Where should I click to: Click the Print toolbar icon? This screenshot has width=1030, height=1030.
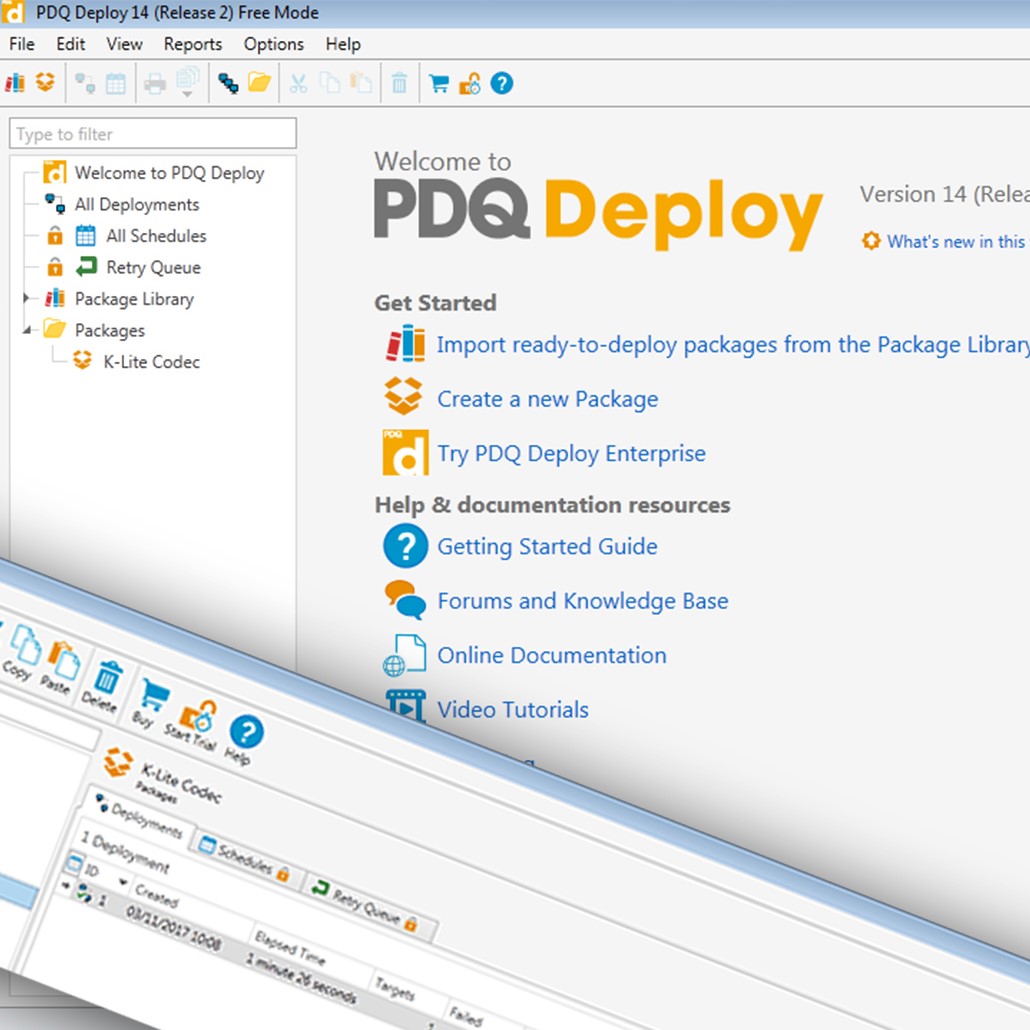tap(155, 83)
